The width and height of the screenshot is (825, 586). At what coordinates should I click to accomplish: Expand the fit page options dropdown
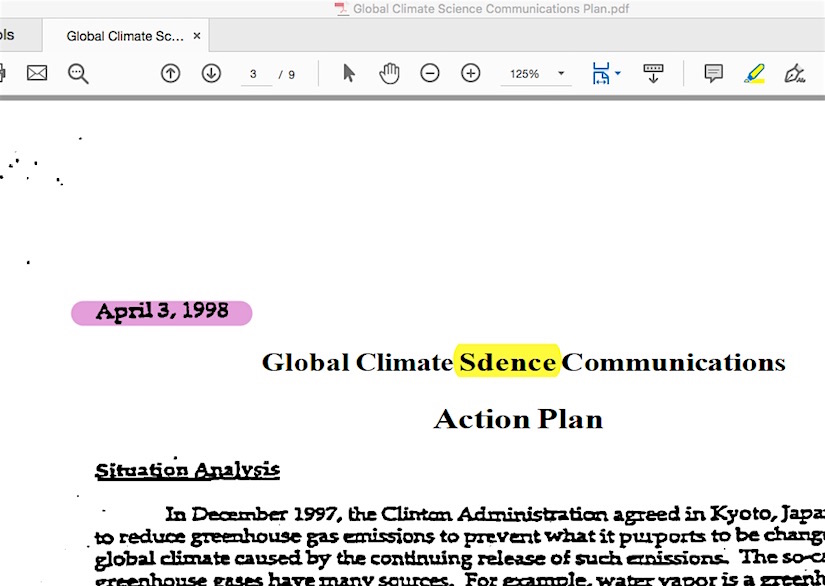618,74
